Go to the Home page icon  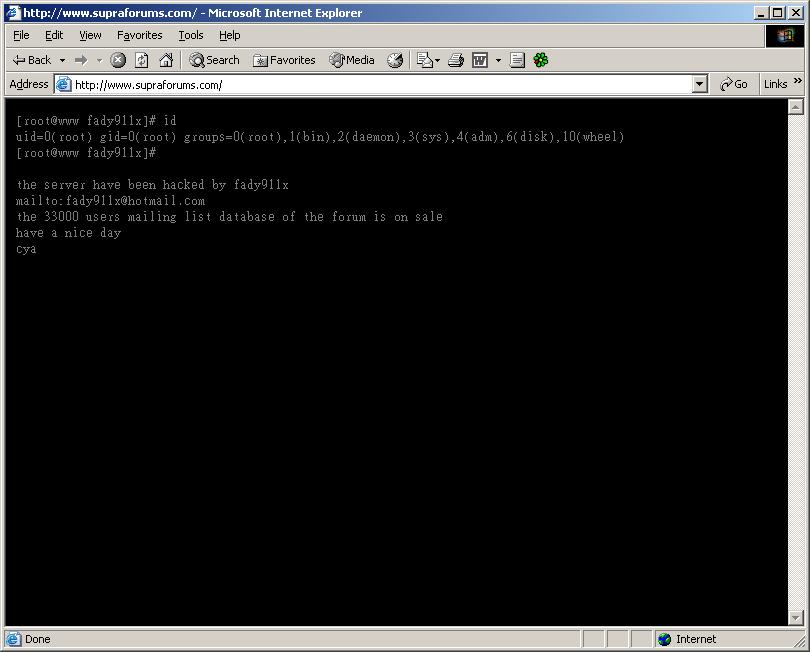coord(166,60)
